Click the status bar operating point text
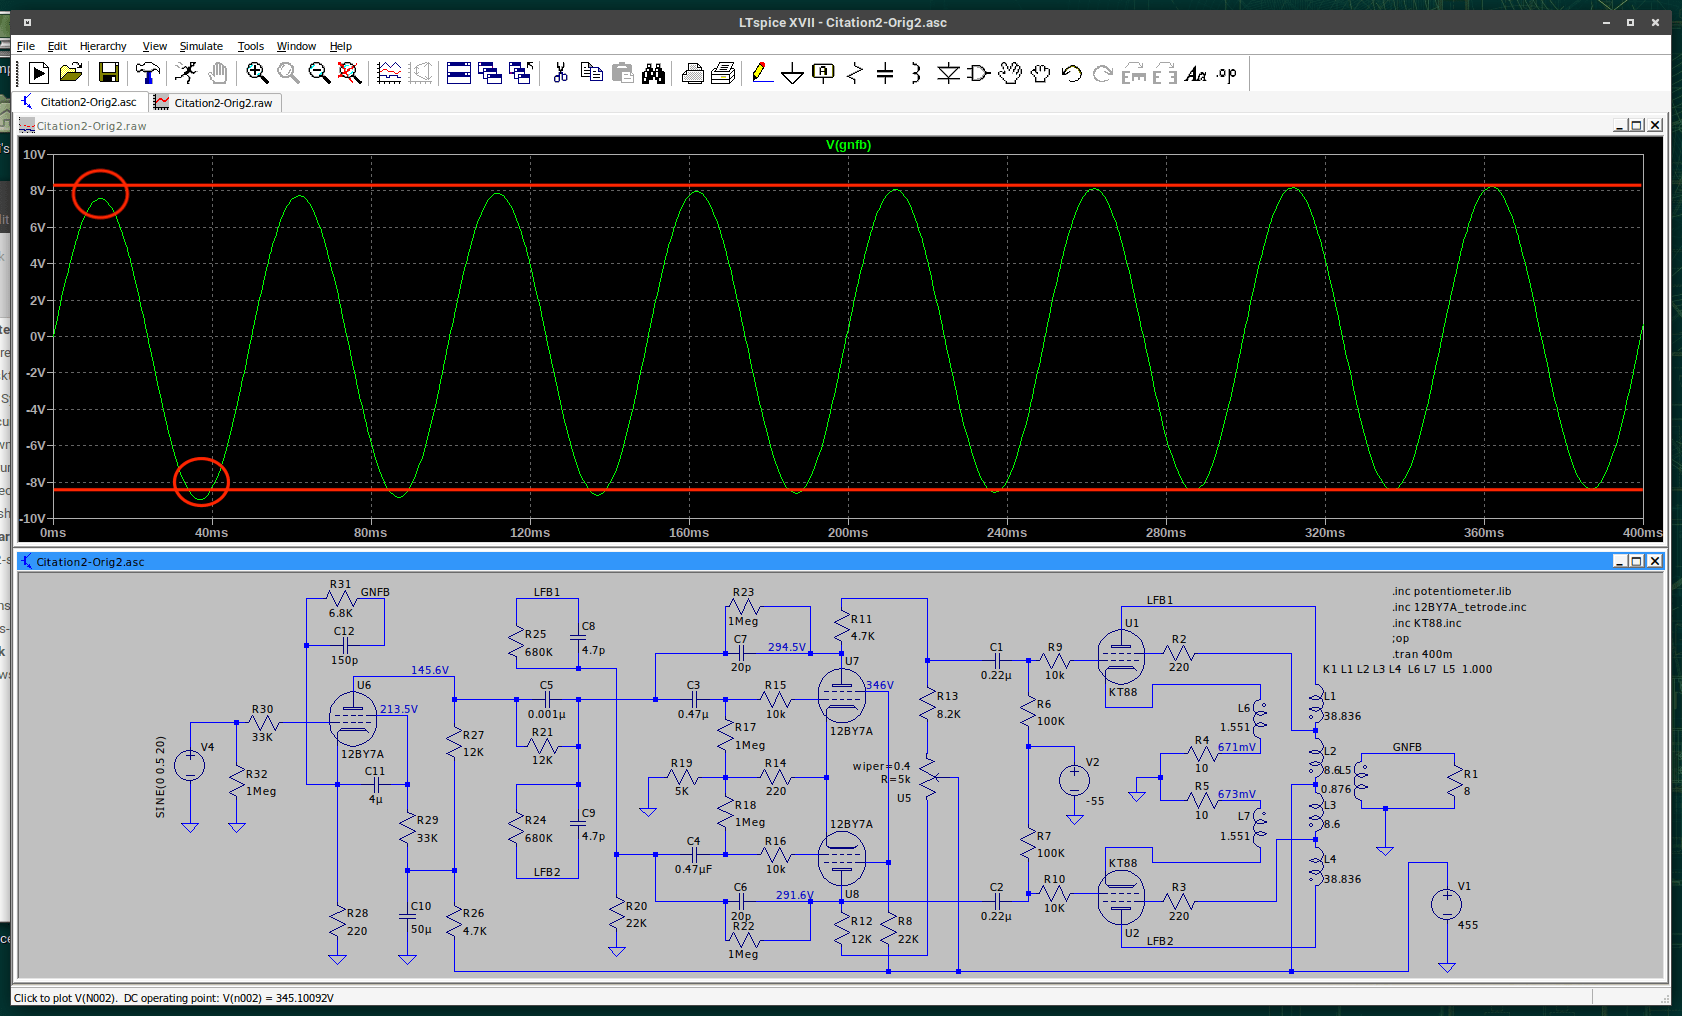The height and width of the screenshot is (1016, 1682). 174,998
